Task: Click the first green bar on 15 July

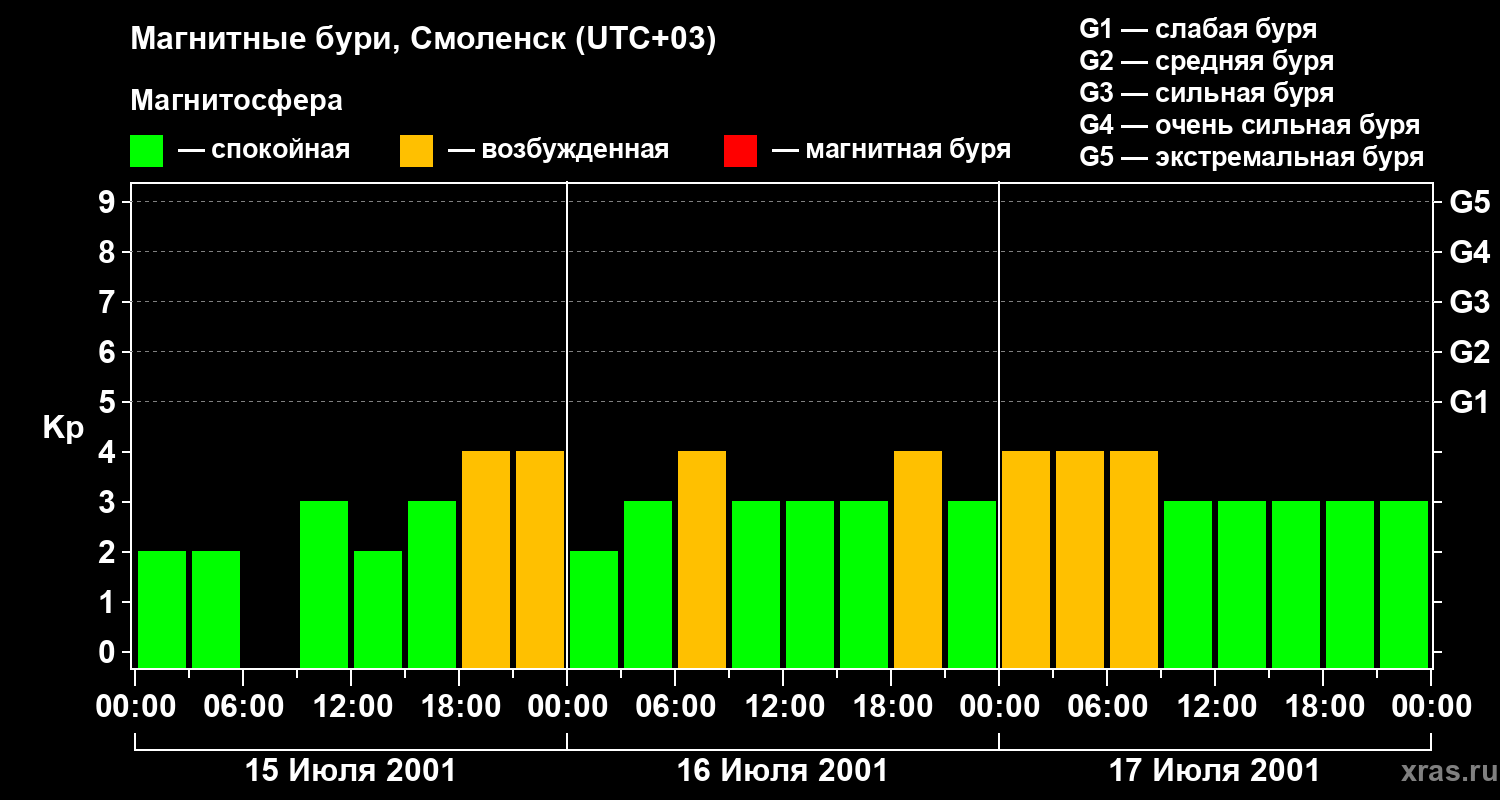Action: coord(162,609)
